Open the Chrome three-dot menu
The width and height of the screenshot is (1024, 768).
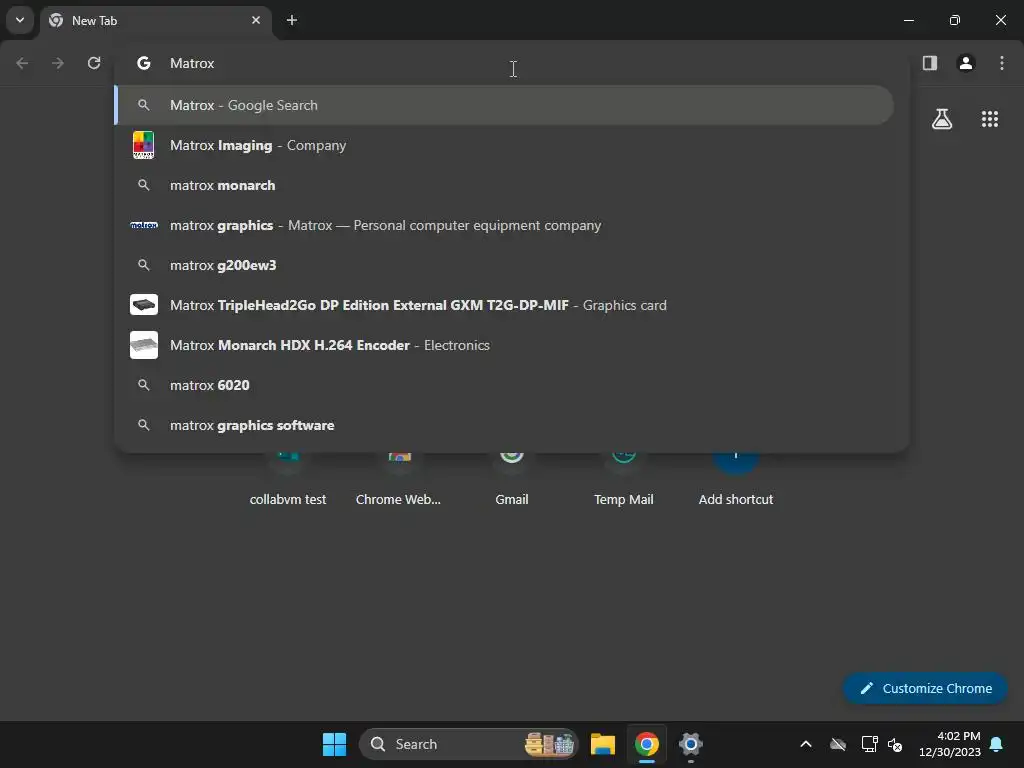coord(1002,63)
